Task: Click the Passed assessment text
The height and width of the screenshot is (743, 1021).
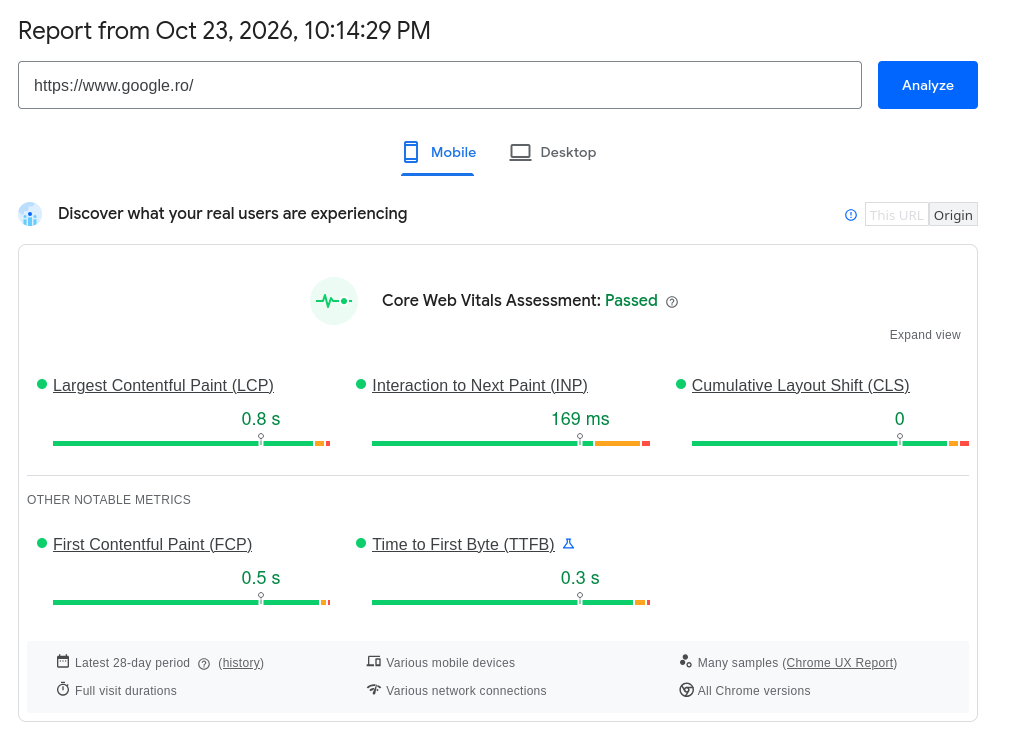Action: 631,300
